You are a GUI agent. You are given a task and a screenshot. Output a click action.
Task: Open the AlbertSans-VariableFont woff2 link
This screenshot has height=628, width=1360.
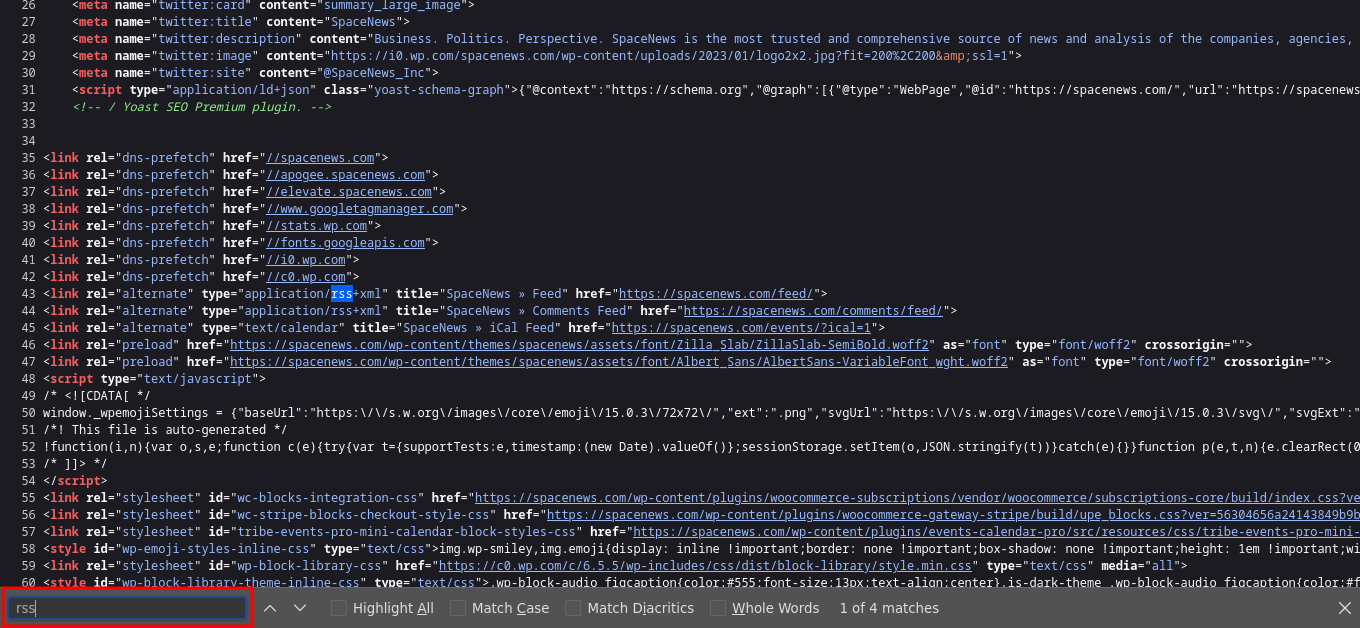619,362
